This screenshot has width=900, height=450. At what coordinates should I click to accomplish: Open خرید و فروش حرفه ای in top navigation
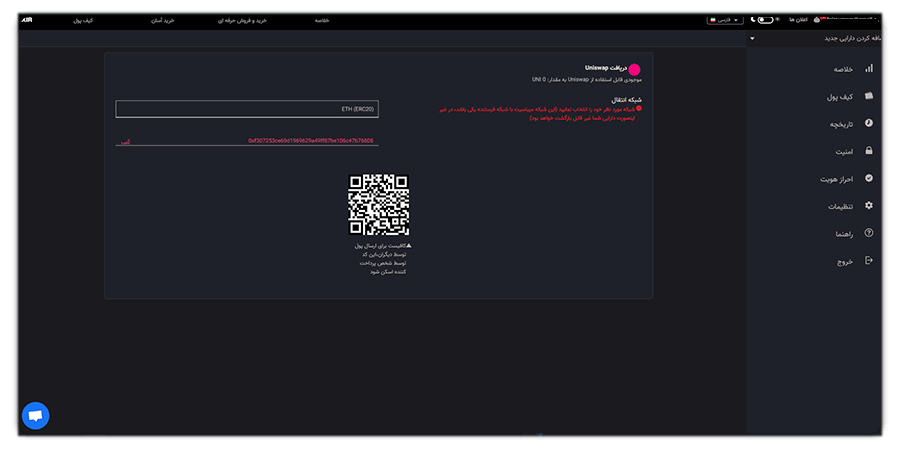(x=242, y=20)
